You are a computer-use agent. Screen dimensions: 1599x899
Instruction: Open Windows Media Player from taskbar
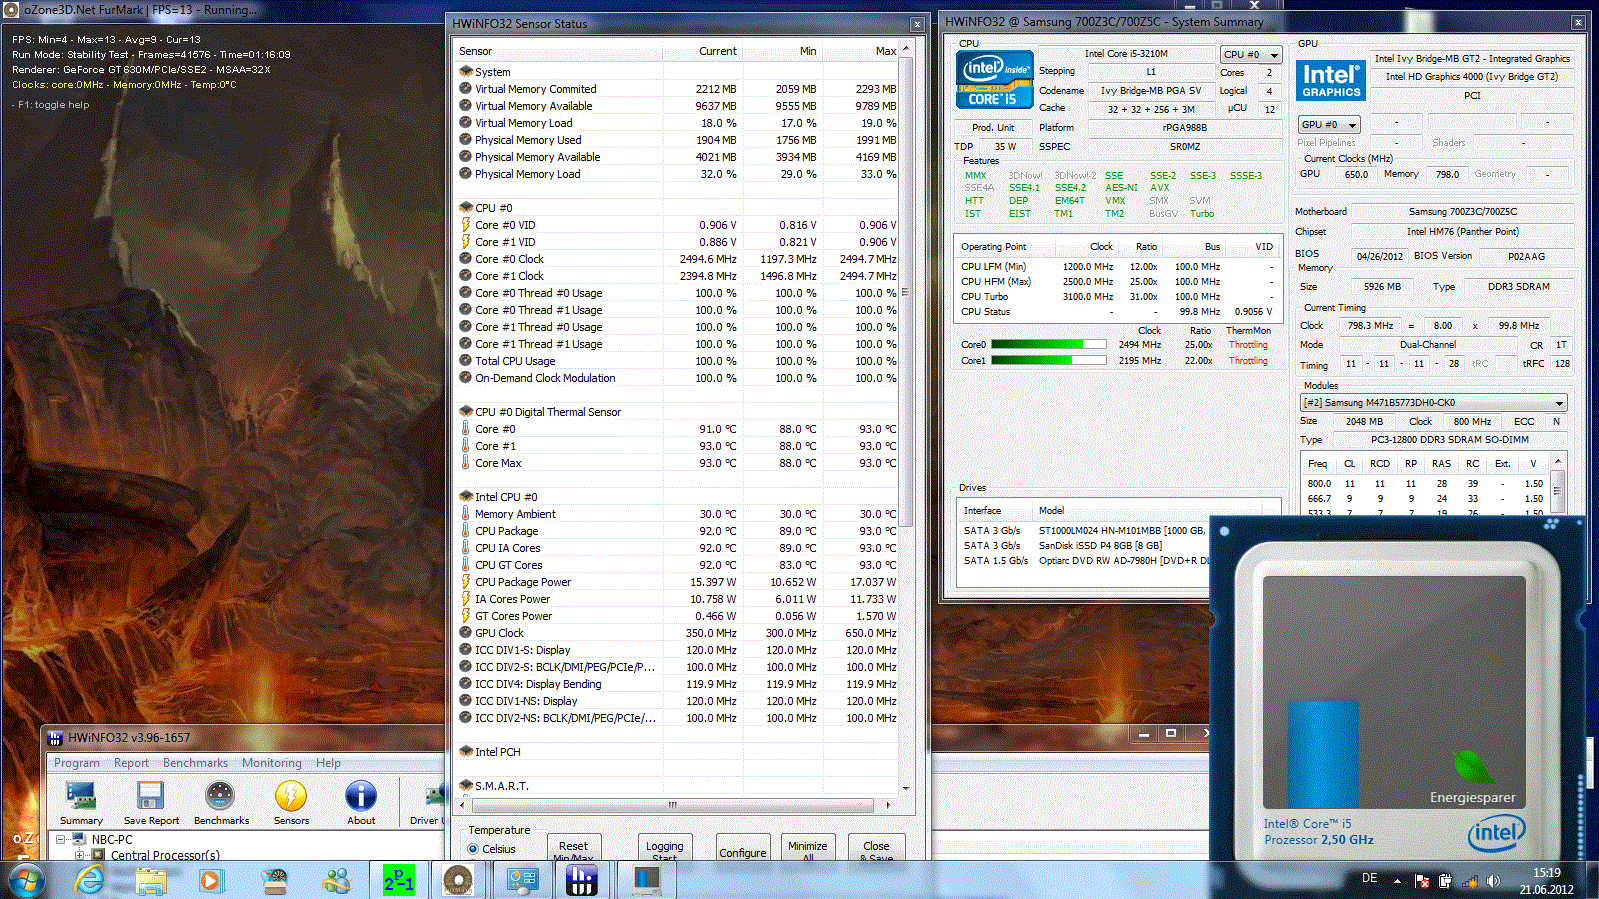pyautogui.click(x=210, y=881)
